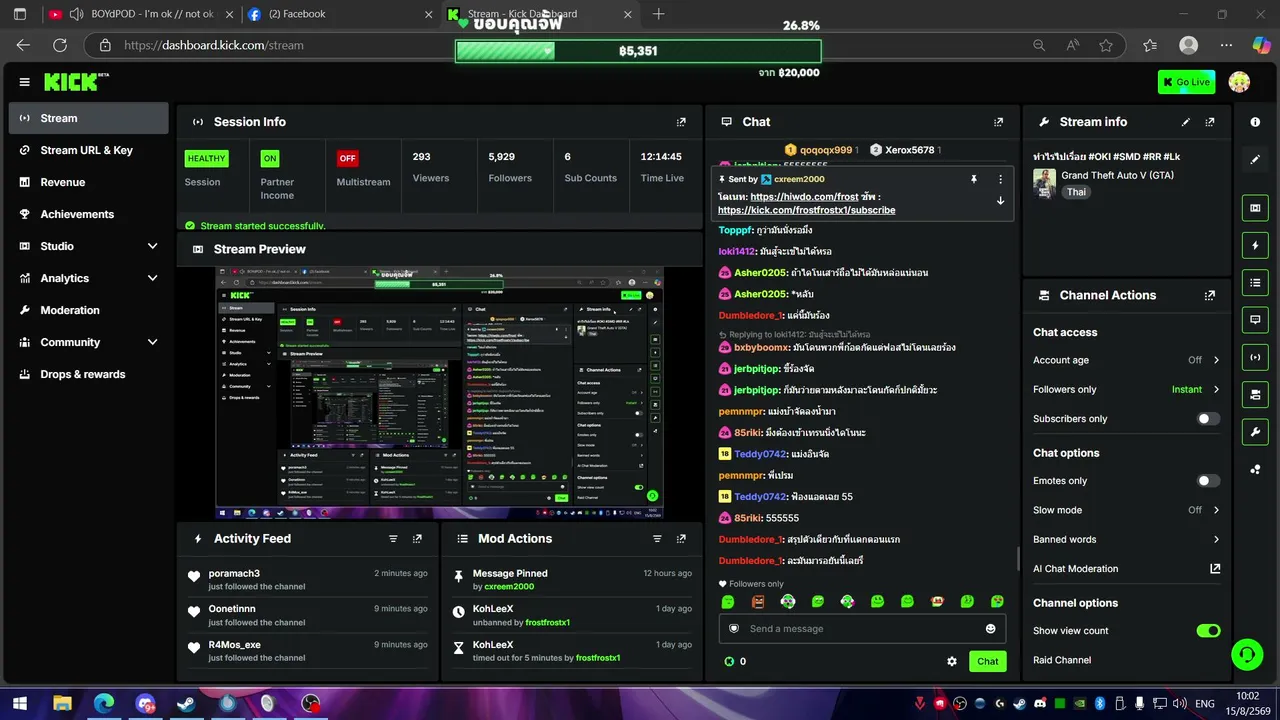The width and height of the screenshot is (1280, 720).
Task: Toggle the wrench Stream info widget icon
Action: (x=1255, y=432)
